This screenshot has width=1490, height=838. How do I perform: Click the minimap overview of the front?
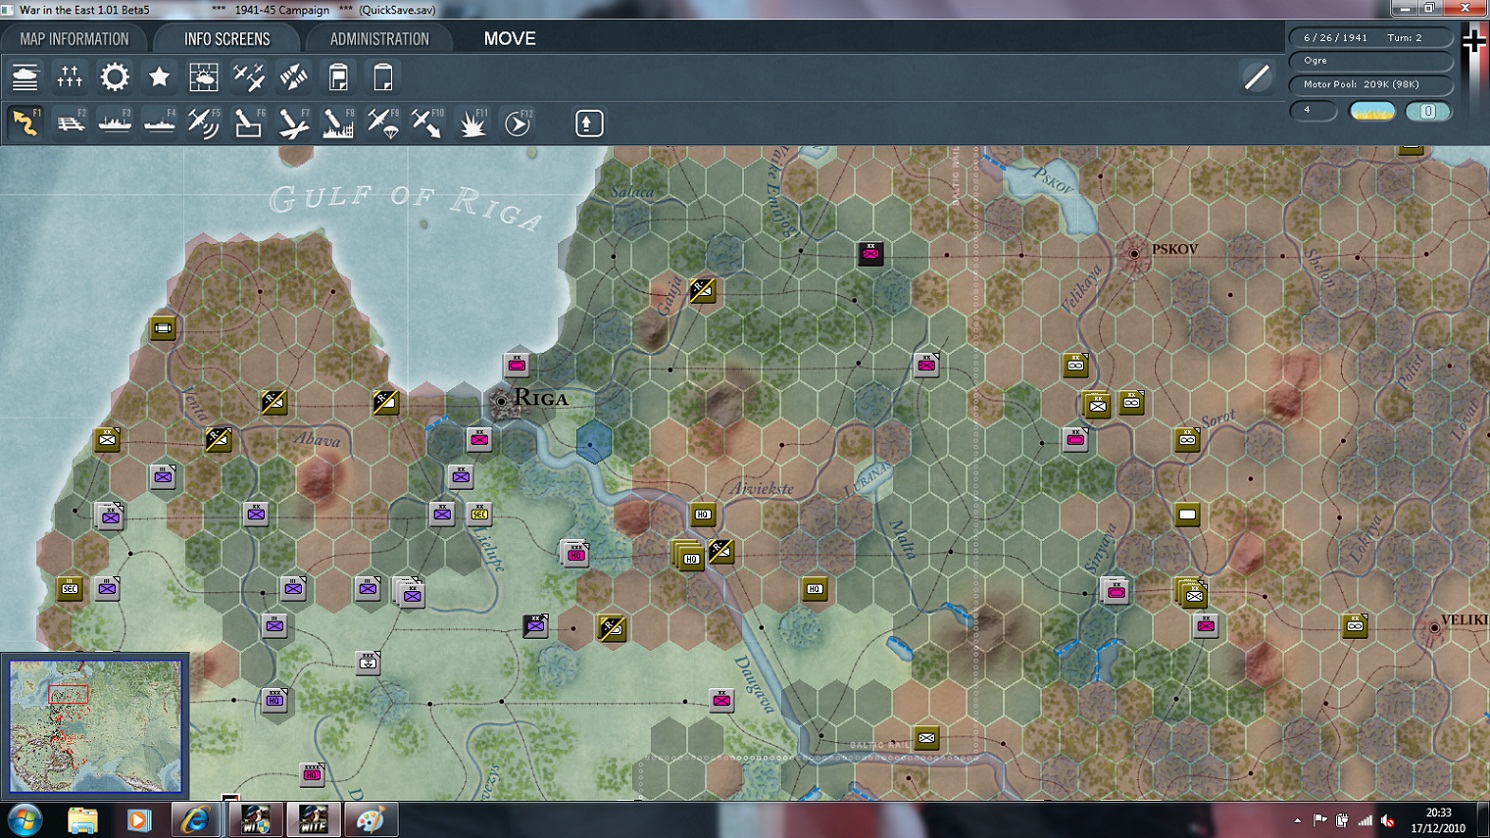[96, 726]
